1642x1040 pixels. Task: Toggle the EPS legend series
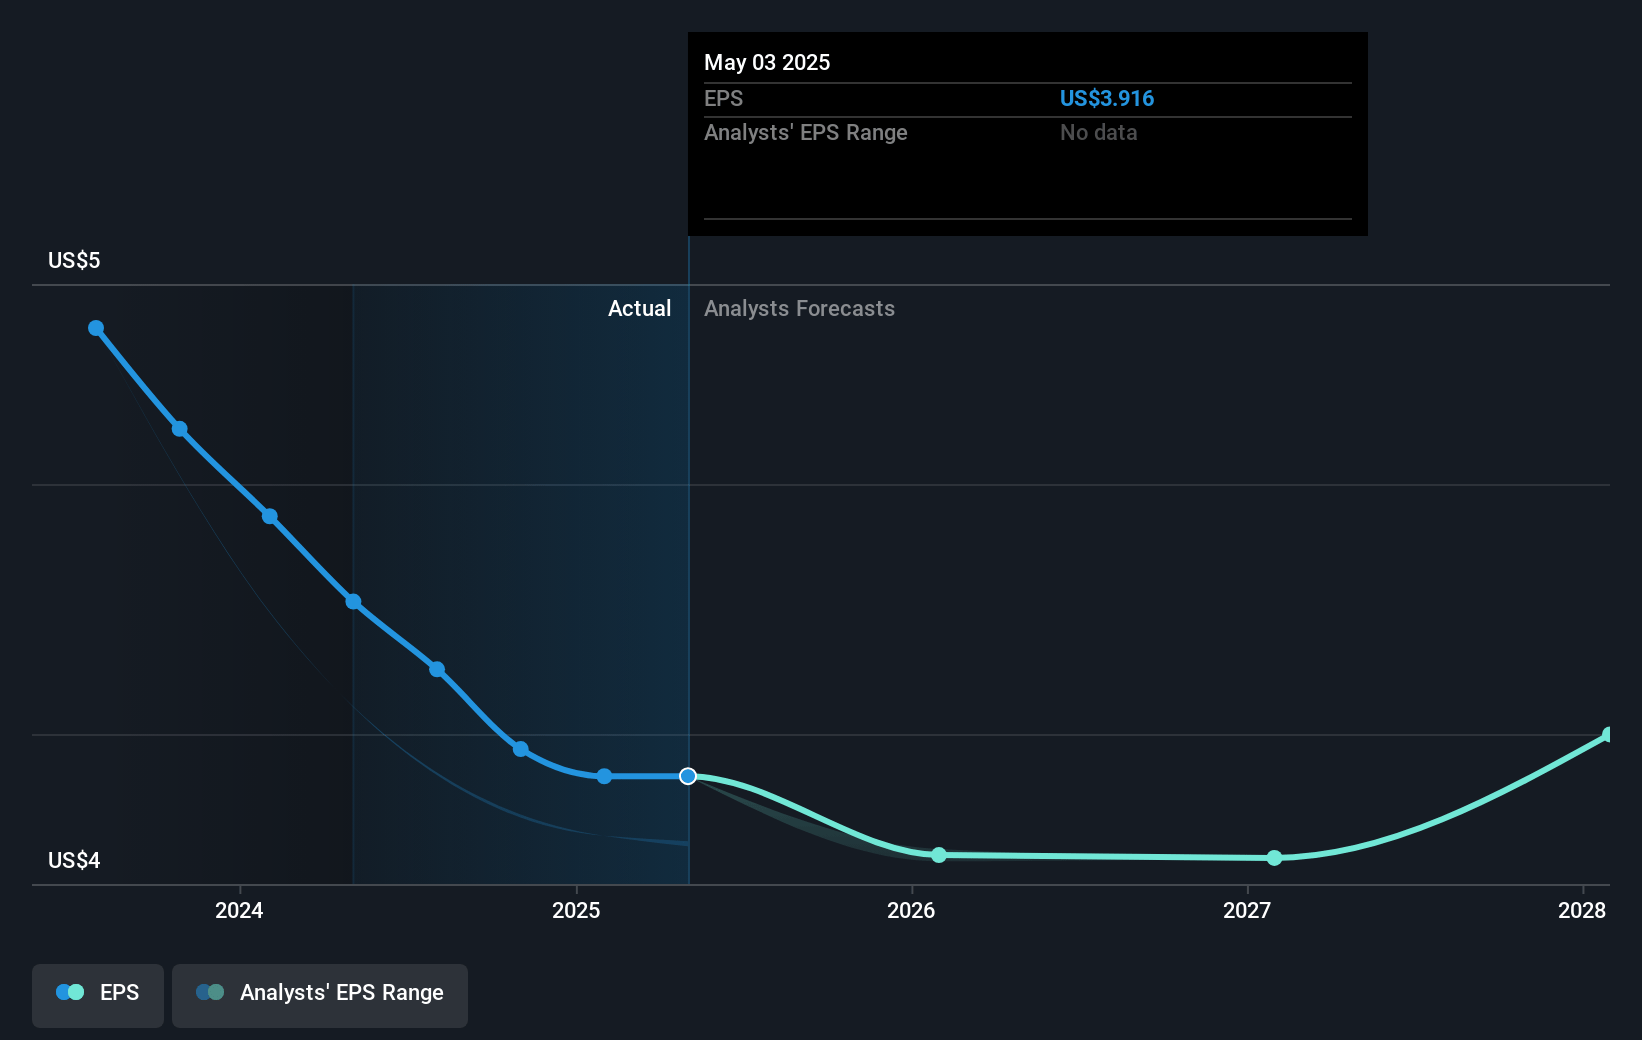point(98,995)
